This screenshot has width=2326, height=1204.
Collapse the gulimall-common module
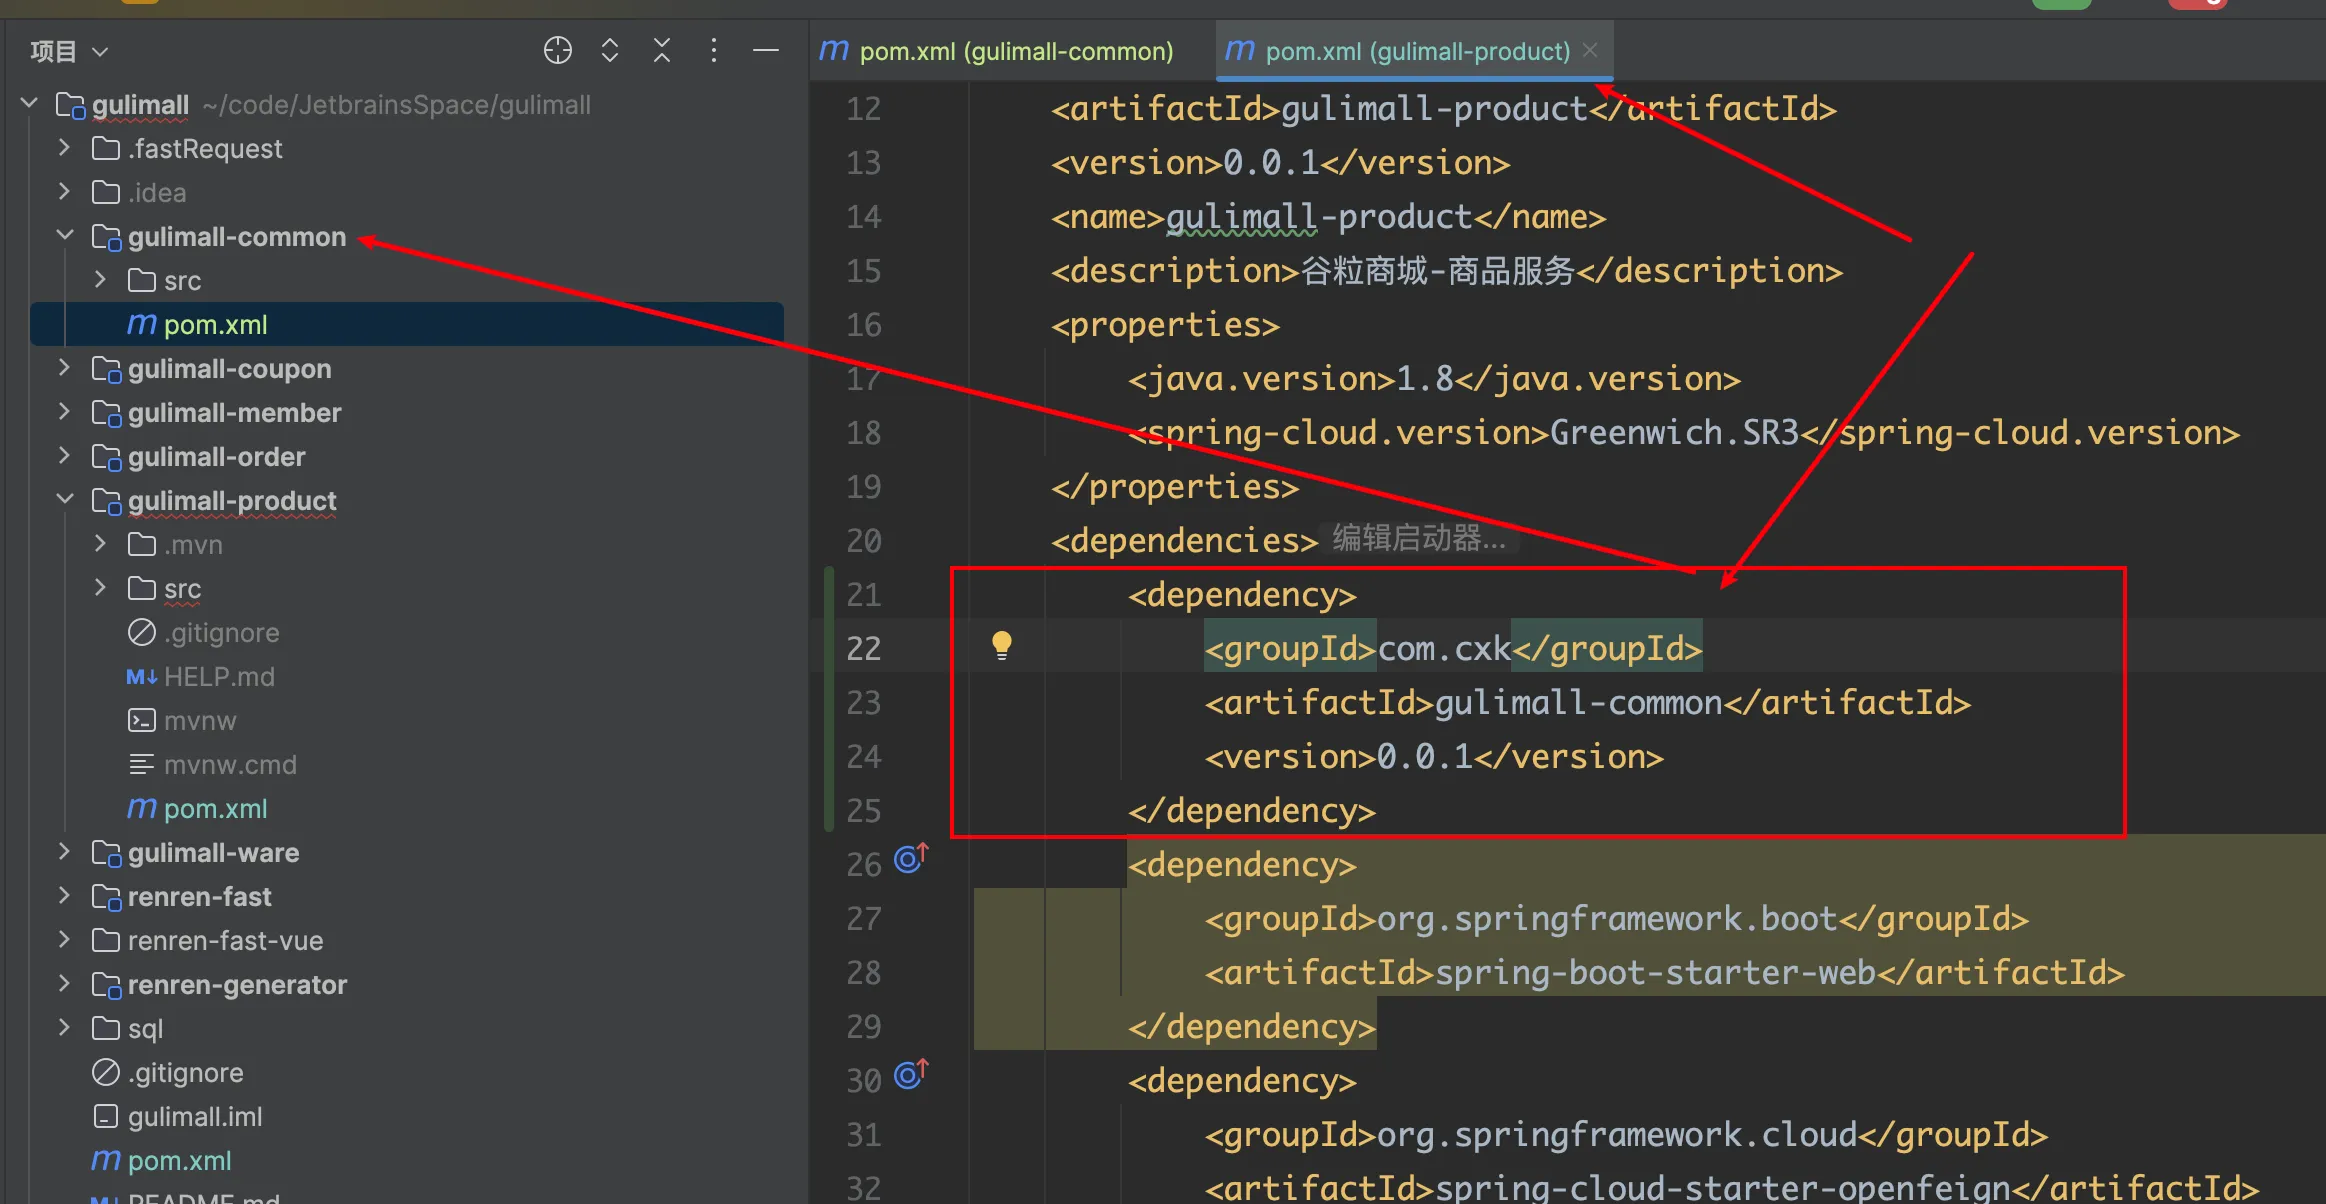pos(65,235)
